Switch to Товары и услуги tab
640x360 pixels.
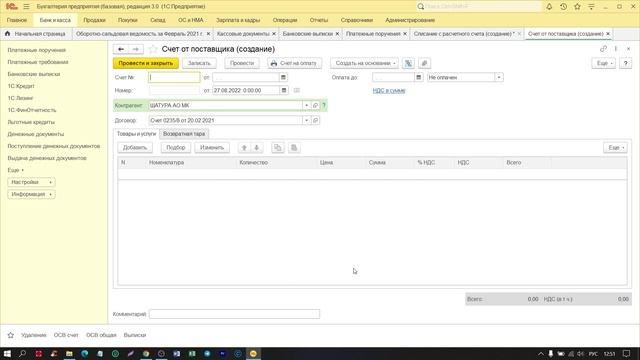136,133
